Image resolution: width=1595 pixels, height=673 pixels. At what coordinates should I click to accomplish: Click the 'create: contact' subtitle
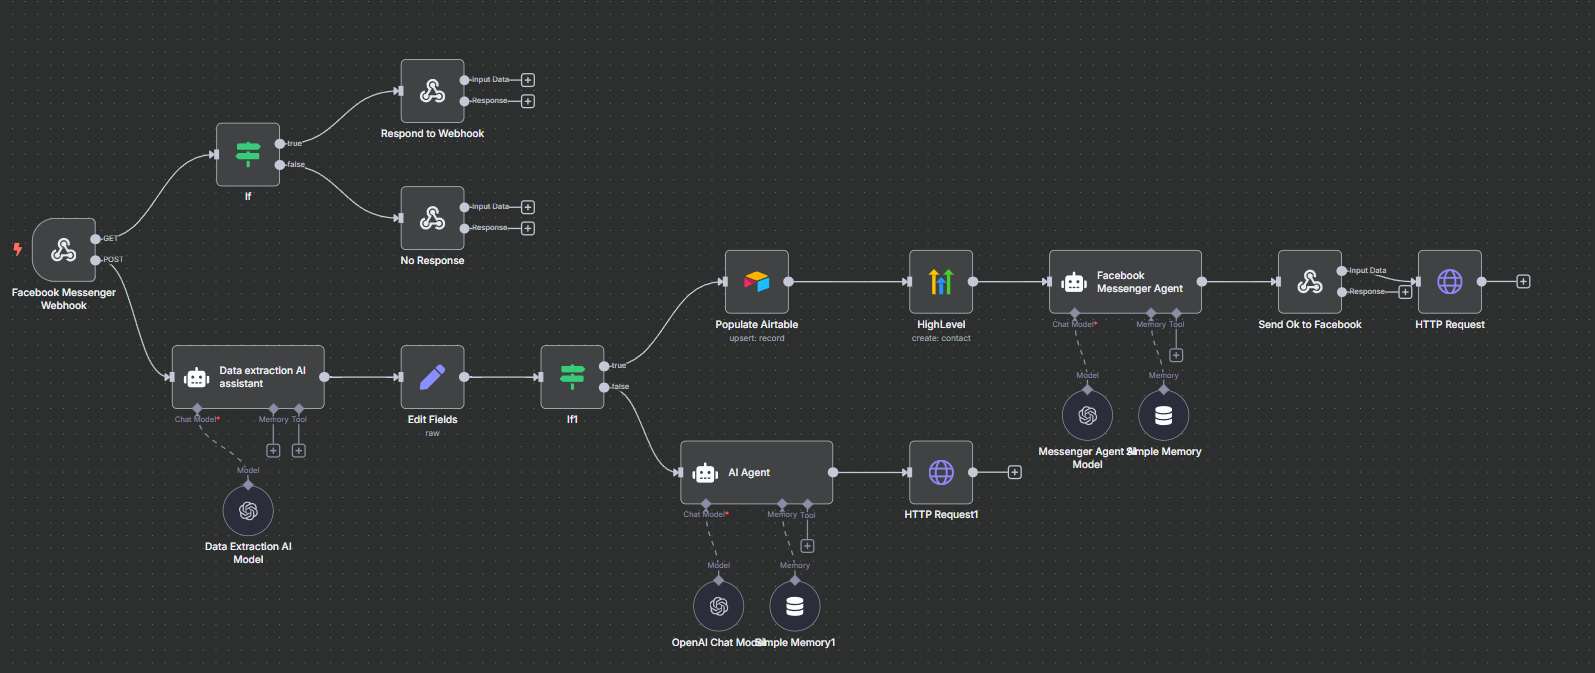point(941,339)
